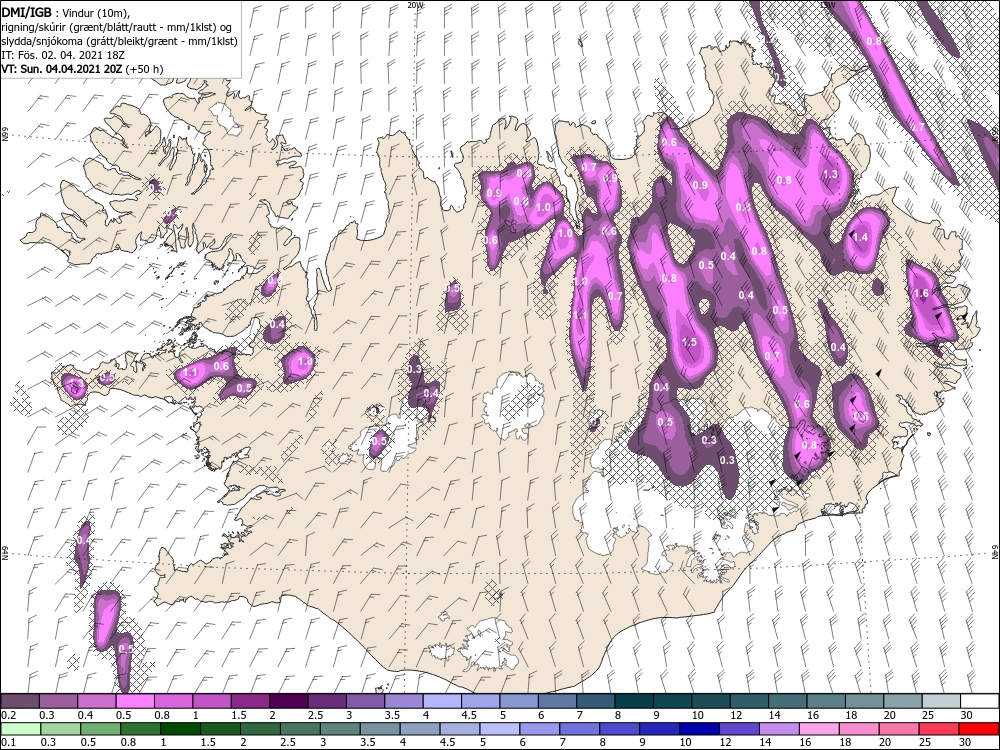
Task: Click the 1.5 value label on the map
Action: click(689, 342)
